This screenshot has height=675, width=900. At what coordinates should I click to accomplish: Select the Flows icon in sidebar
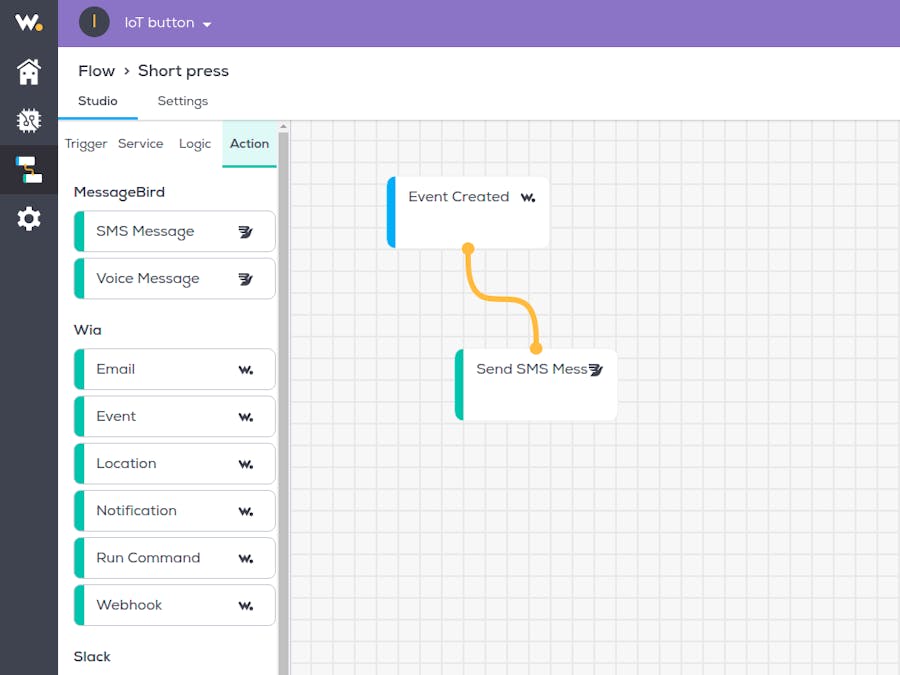pos(29,170)
